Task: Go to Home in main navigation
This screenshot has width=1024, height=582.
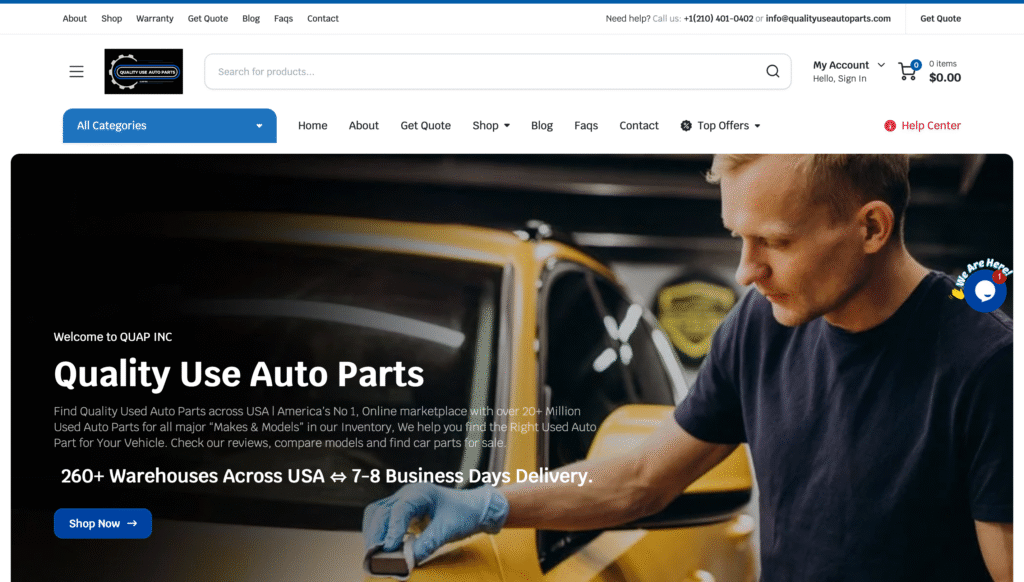Action: click(313, 125)
